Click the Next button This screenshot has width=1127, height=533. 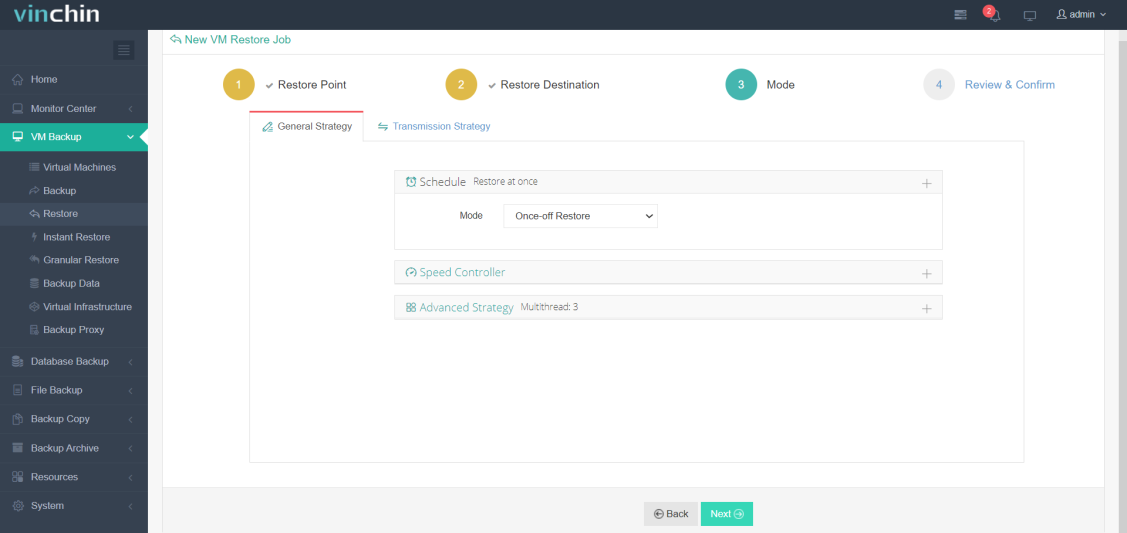pos(726,514)
